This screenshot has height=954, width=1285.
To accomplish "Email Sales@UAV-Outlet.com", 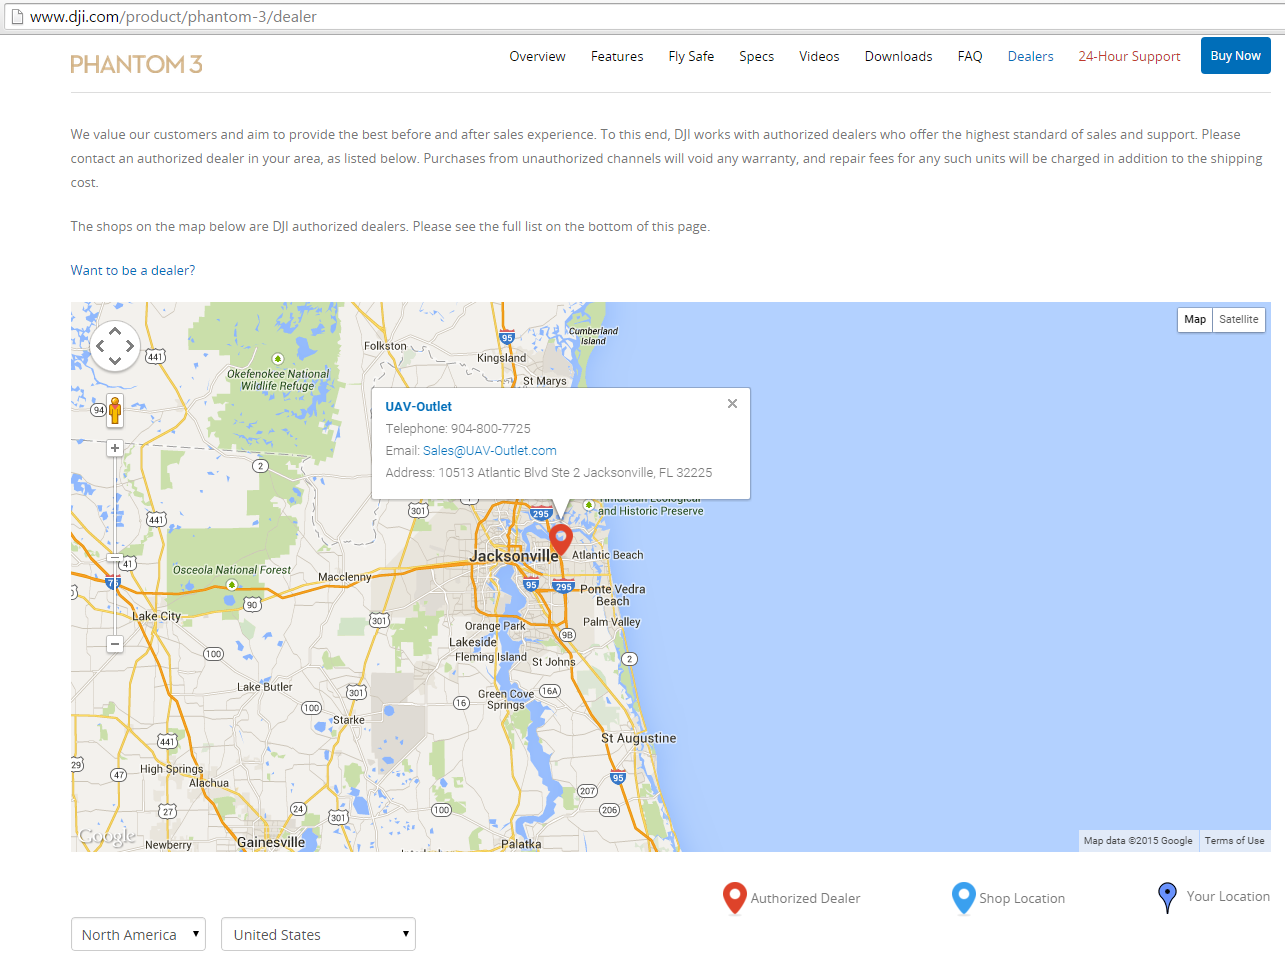I will 489,451.
